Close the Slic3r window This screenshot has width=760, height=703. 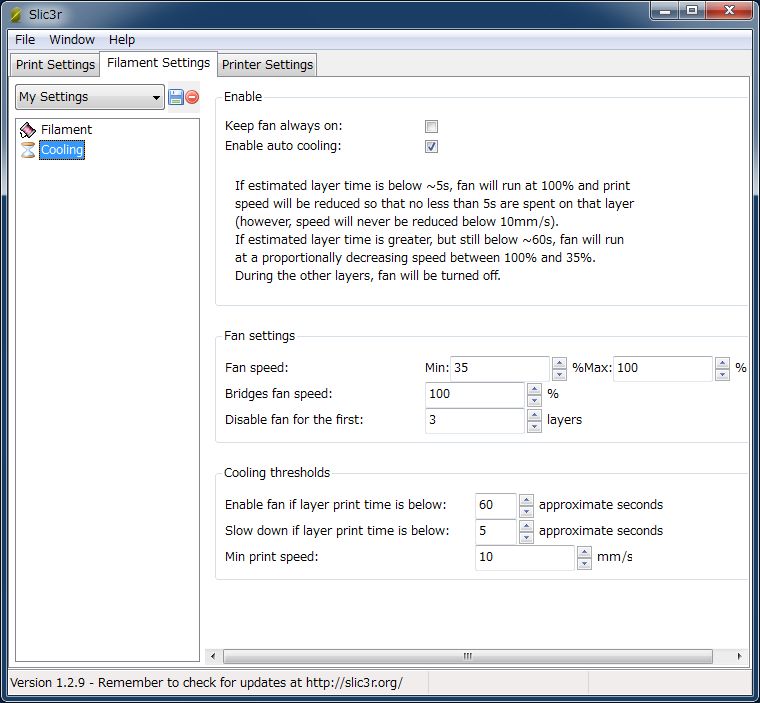tap(729, 11)
